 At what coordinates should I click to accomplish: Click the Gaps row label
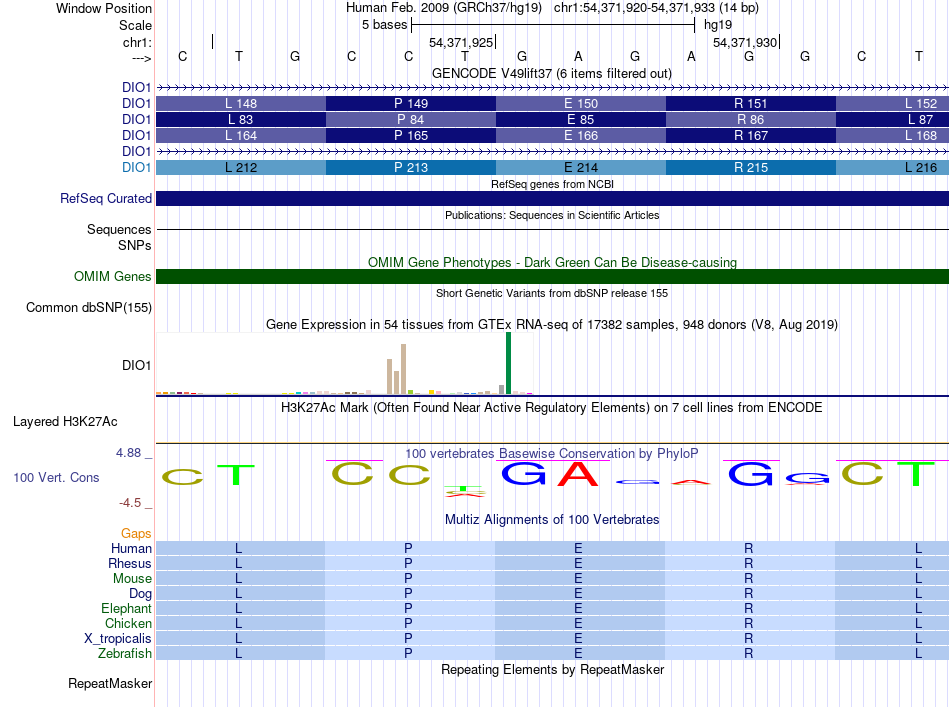[x=136, y=534]
